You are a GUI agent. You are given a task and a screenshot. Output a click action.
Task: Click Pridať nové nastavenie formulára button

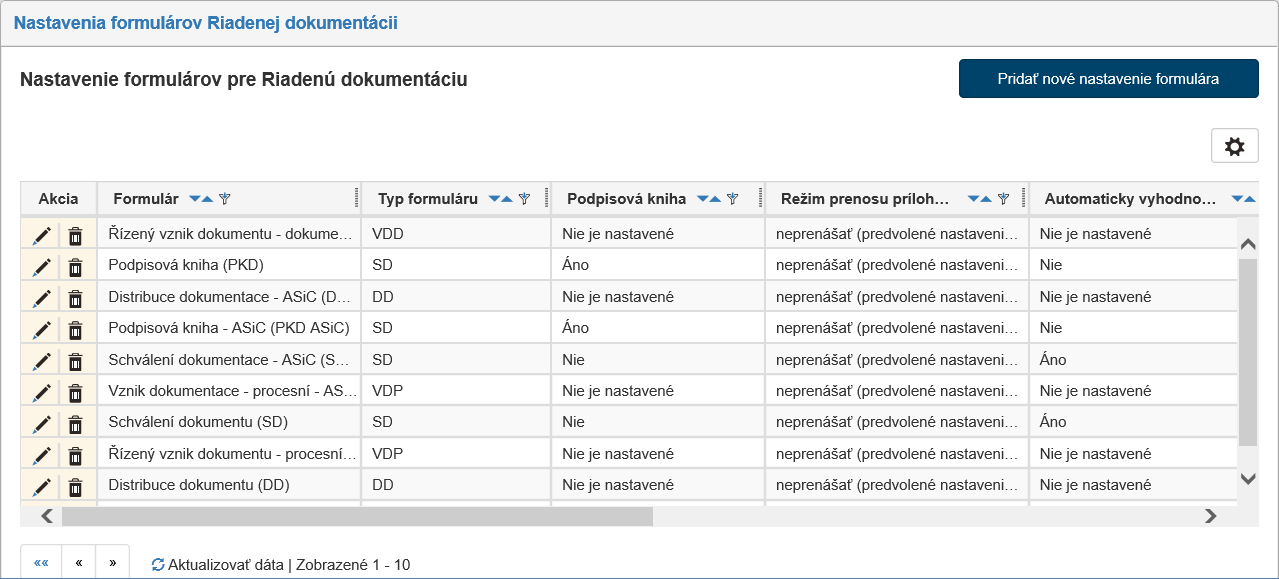[x=1108, y=79]
